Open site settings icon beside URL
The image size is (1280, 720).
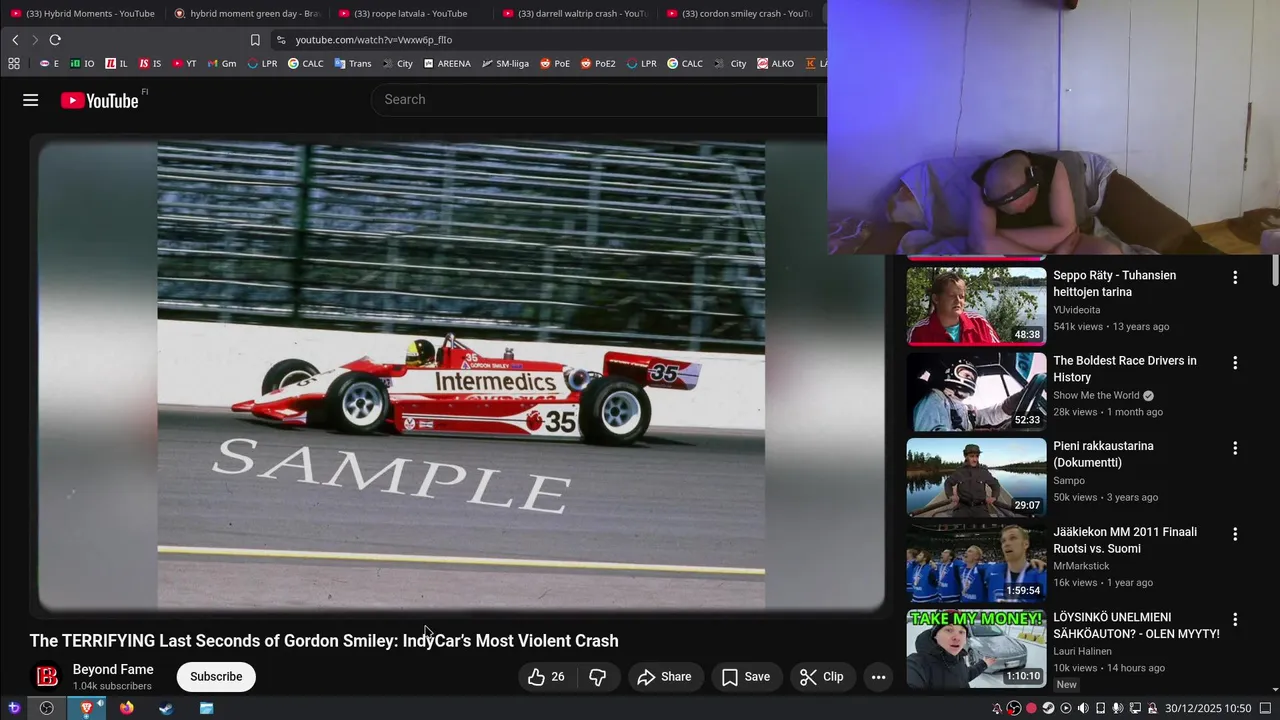[281, 40]
